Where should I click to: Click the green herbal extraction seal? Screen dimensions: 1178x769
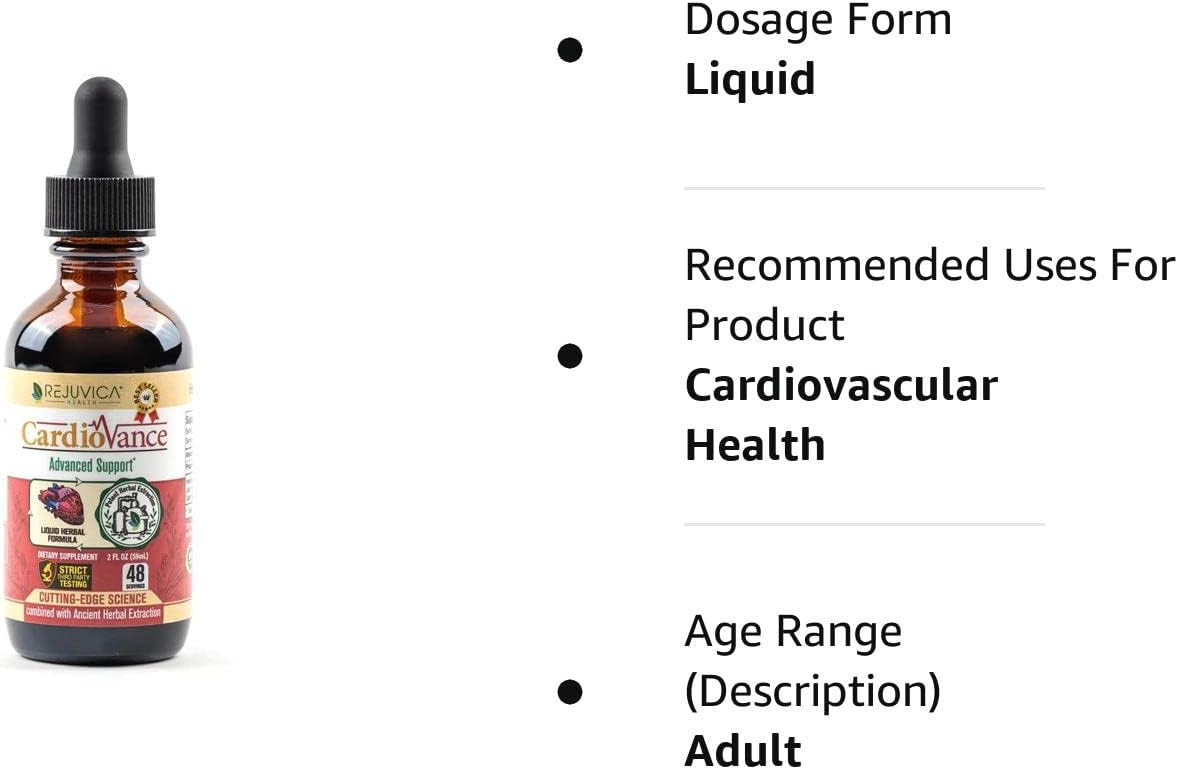pos(129,514)
